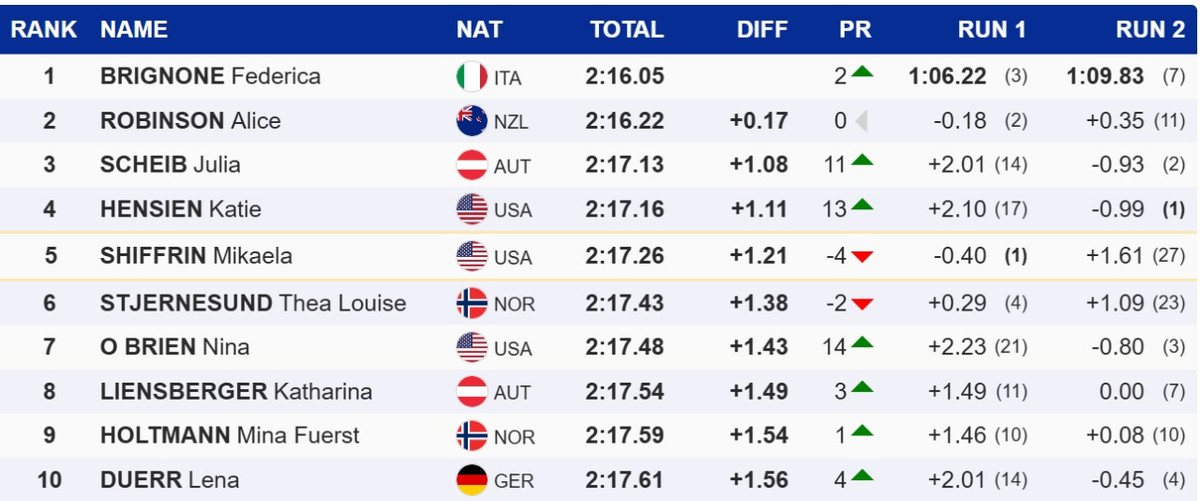Click Brignone's run 1 time 1:06.22
The height and width of the screenshot is (501, 1200).
click(947, 77)
